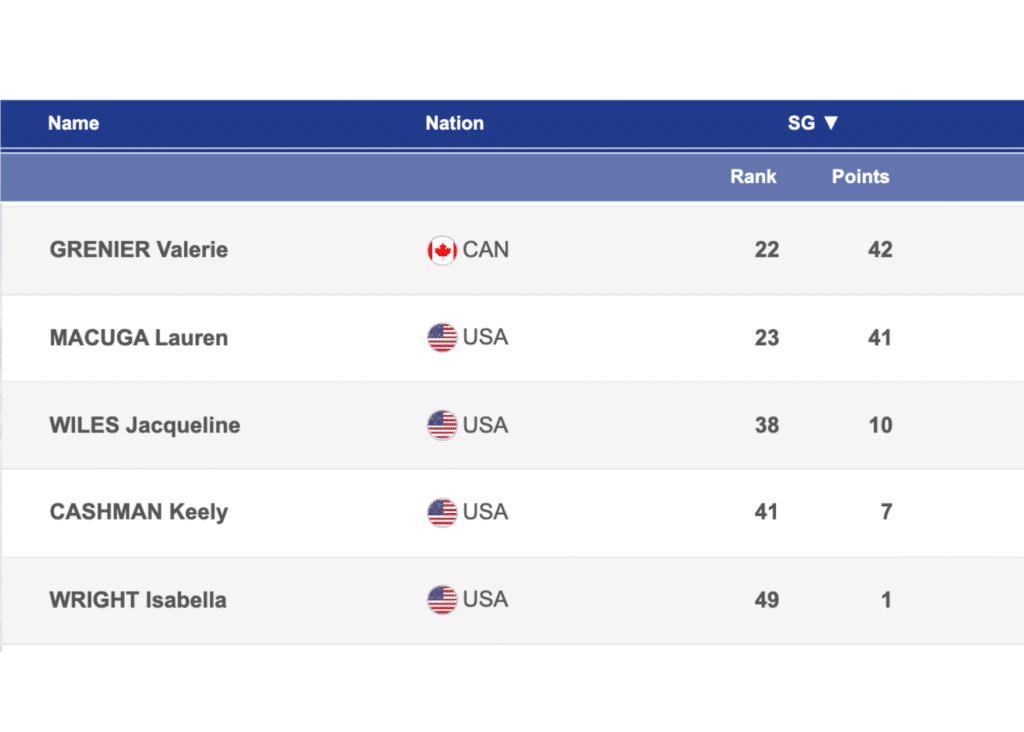Click the Canadian flag icon beside CAN
Viewport: 1024px width, 732px height.
(x=442, y=250)
